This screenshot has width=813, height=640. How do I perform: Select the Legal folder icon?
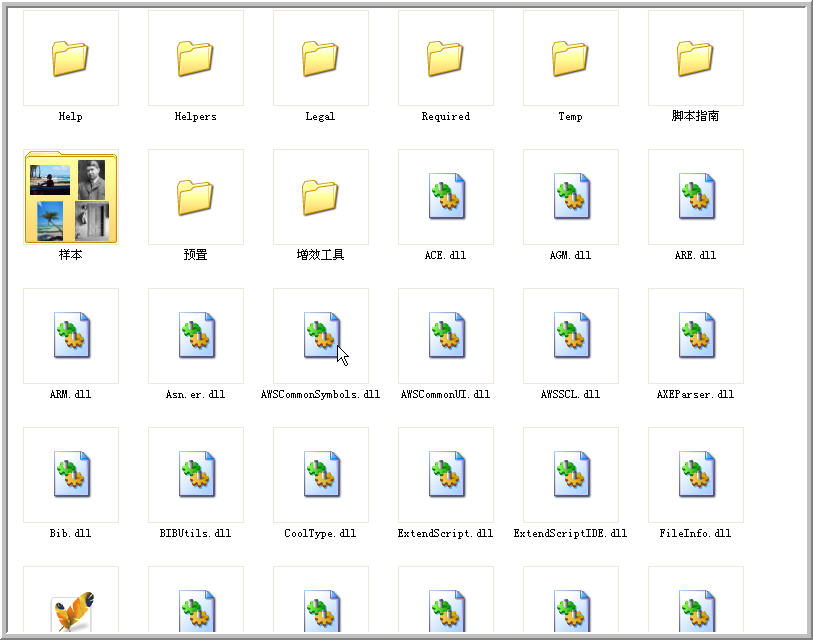320,59
